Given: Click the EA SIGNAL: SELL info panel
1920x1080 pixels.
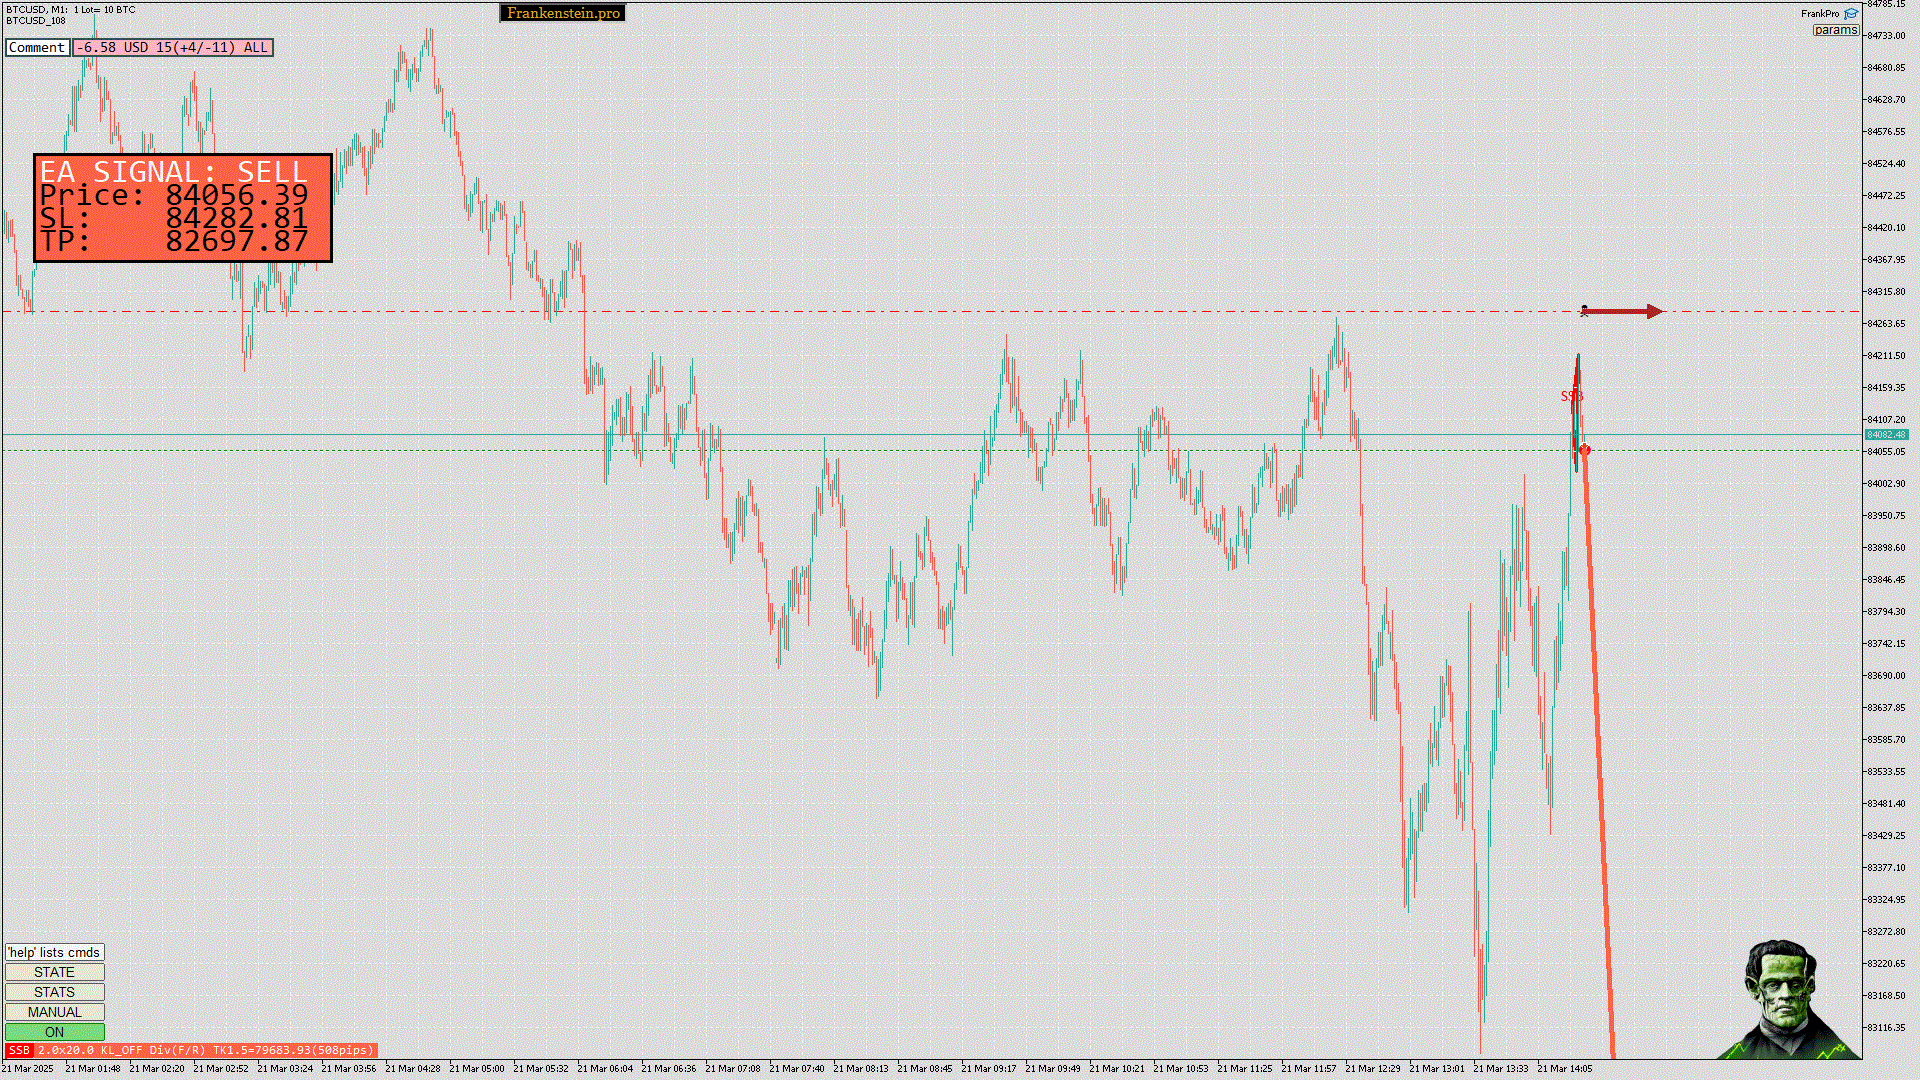Looking at the screenshot, I should 183,208.
